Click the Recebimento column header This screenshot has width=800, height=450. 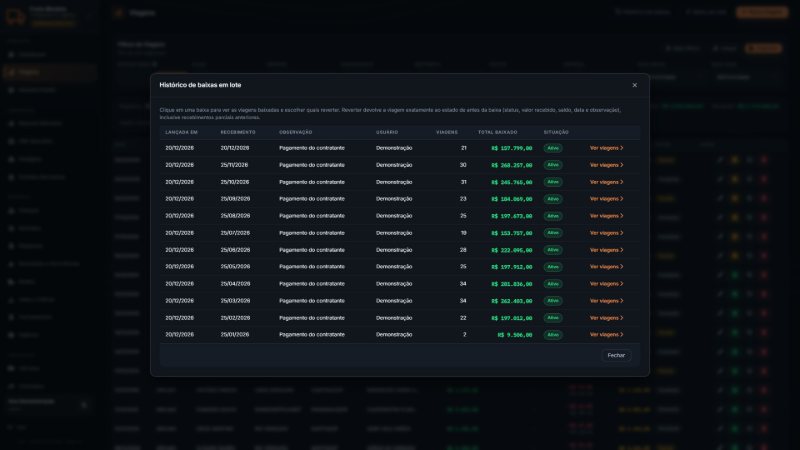[x=238, y=132]
